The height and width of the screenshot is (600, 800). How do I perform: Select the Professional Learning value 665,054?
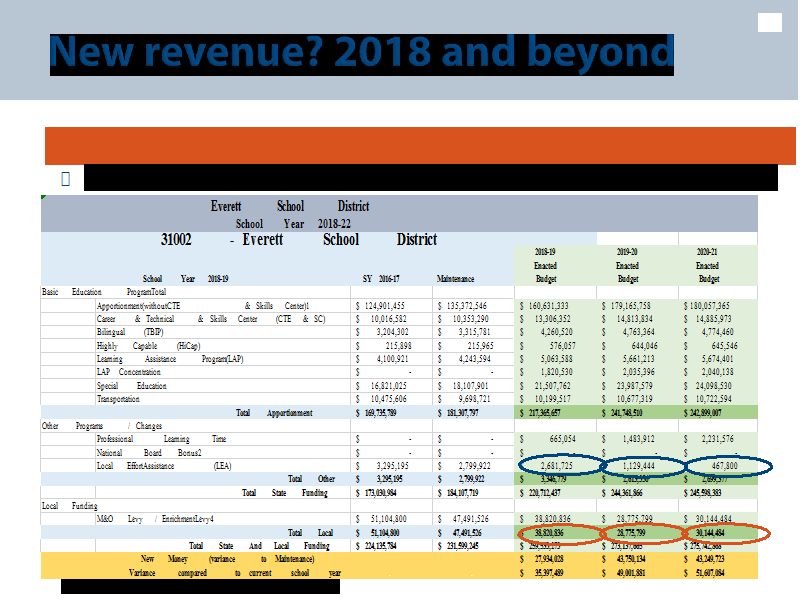click(562, 439)
